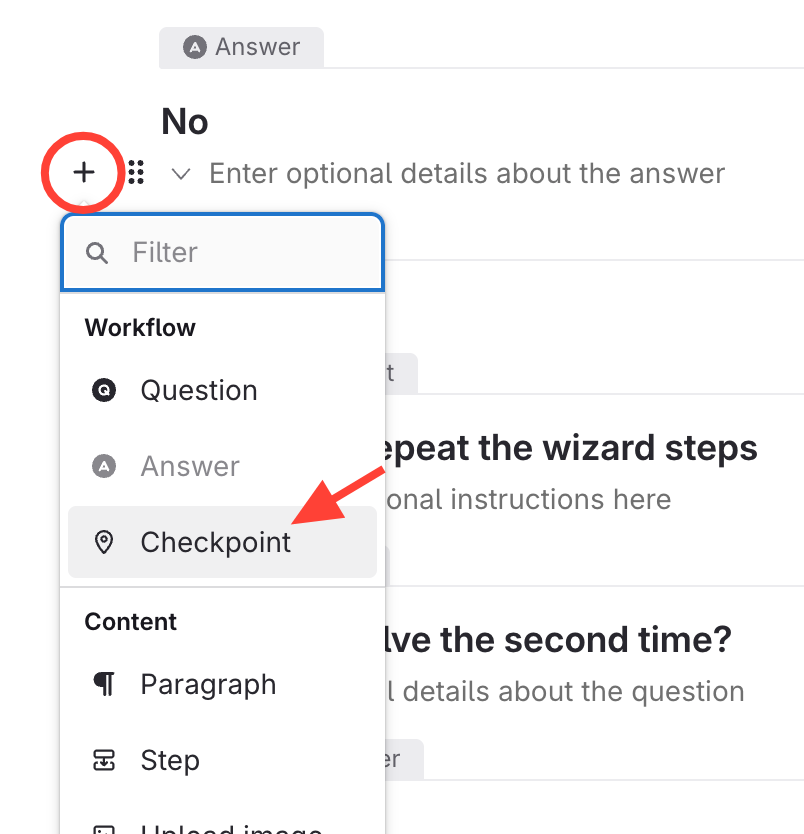804x834 pixels.
Task: Click into the Filter search field
Action: click(x=250, y=252)
